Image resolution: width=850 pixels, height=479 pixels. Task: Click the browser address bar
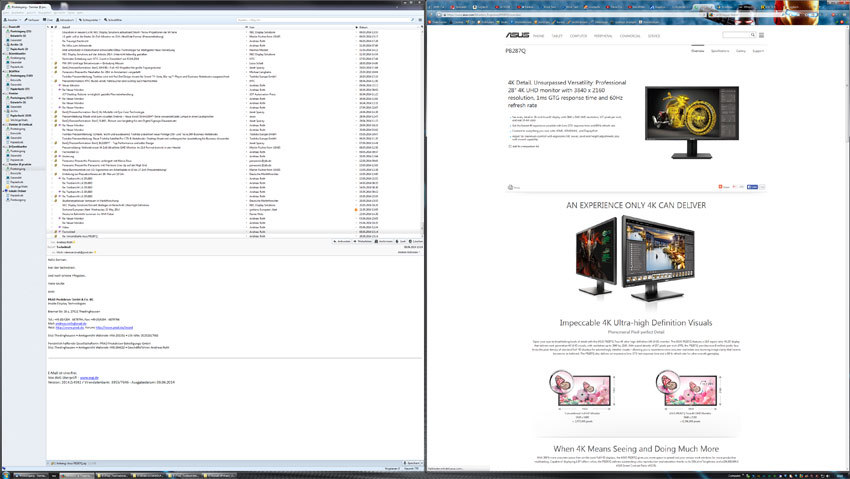[x=575, y=15]
